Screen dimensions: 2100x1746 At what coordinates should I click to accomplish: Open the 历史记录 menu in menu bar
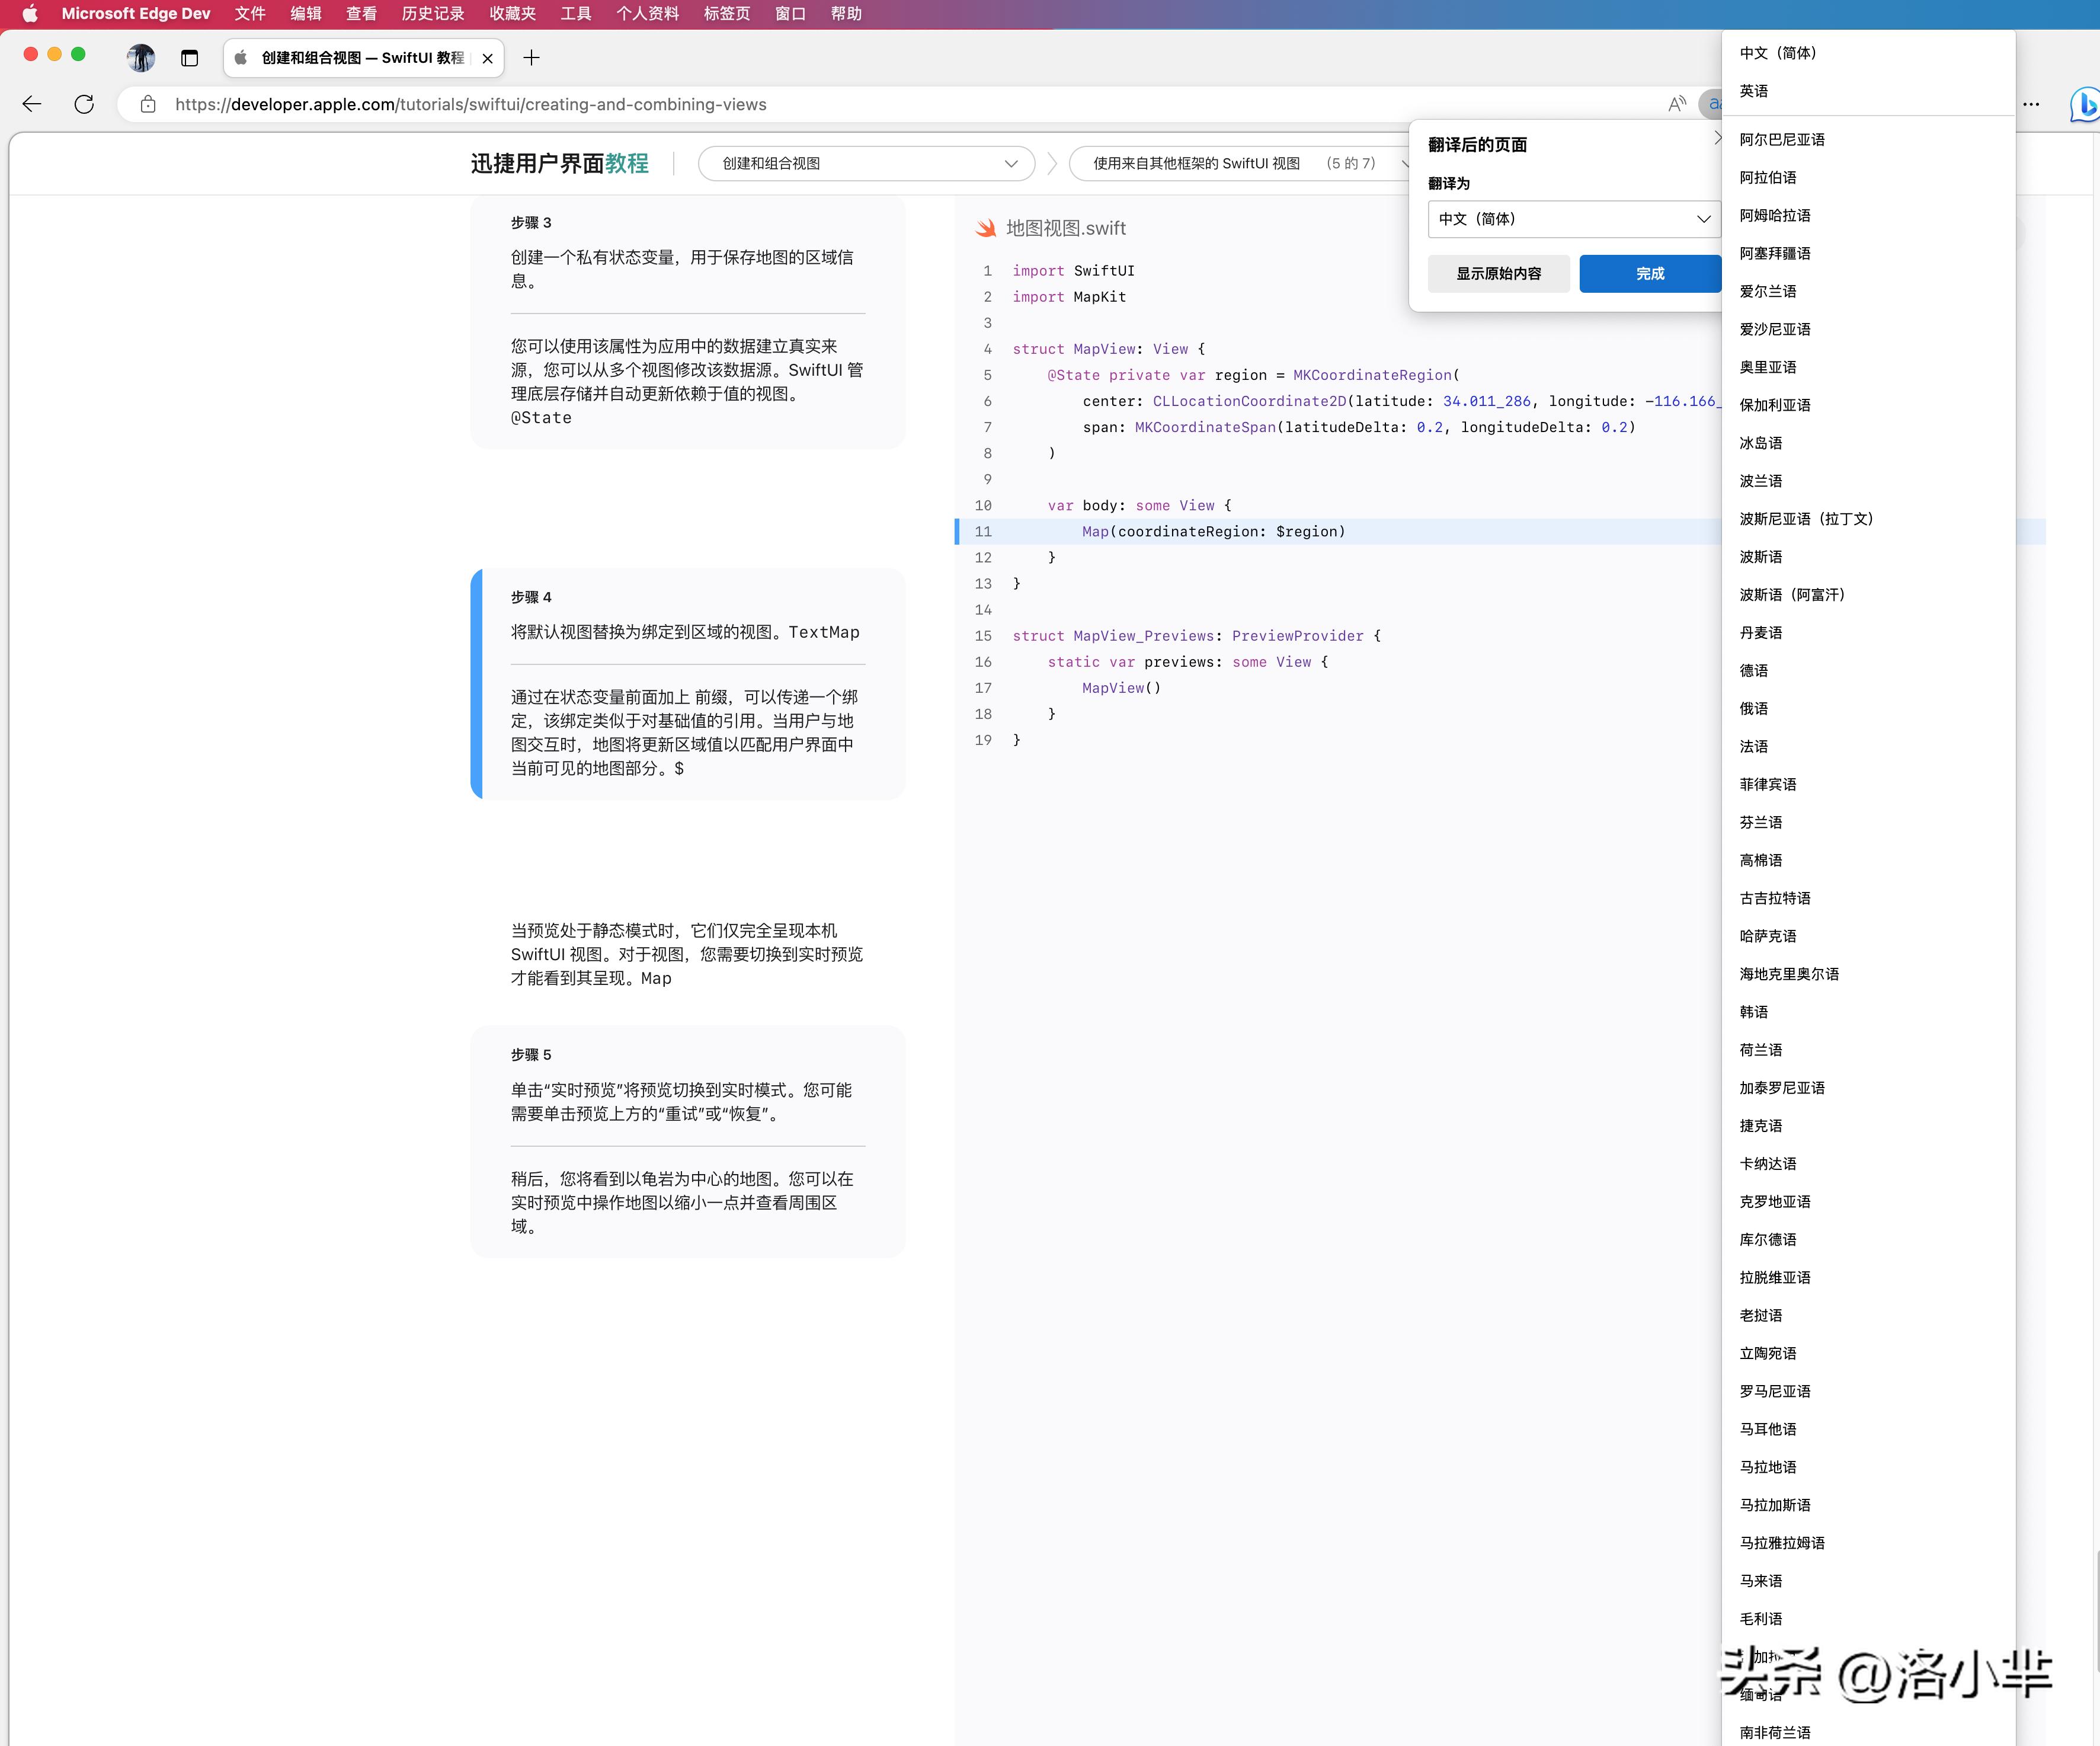(x=432, y=14)
